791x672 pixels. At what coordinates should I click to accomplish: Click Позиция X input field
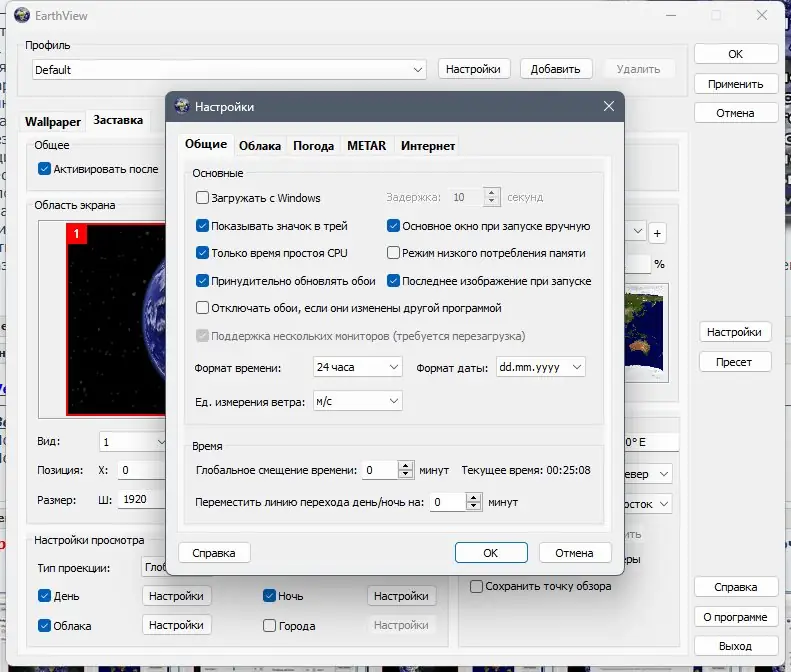click(142, 470)
